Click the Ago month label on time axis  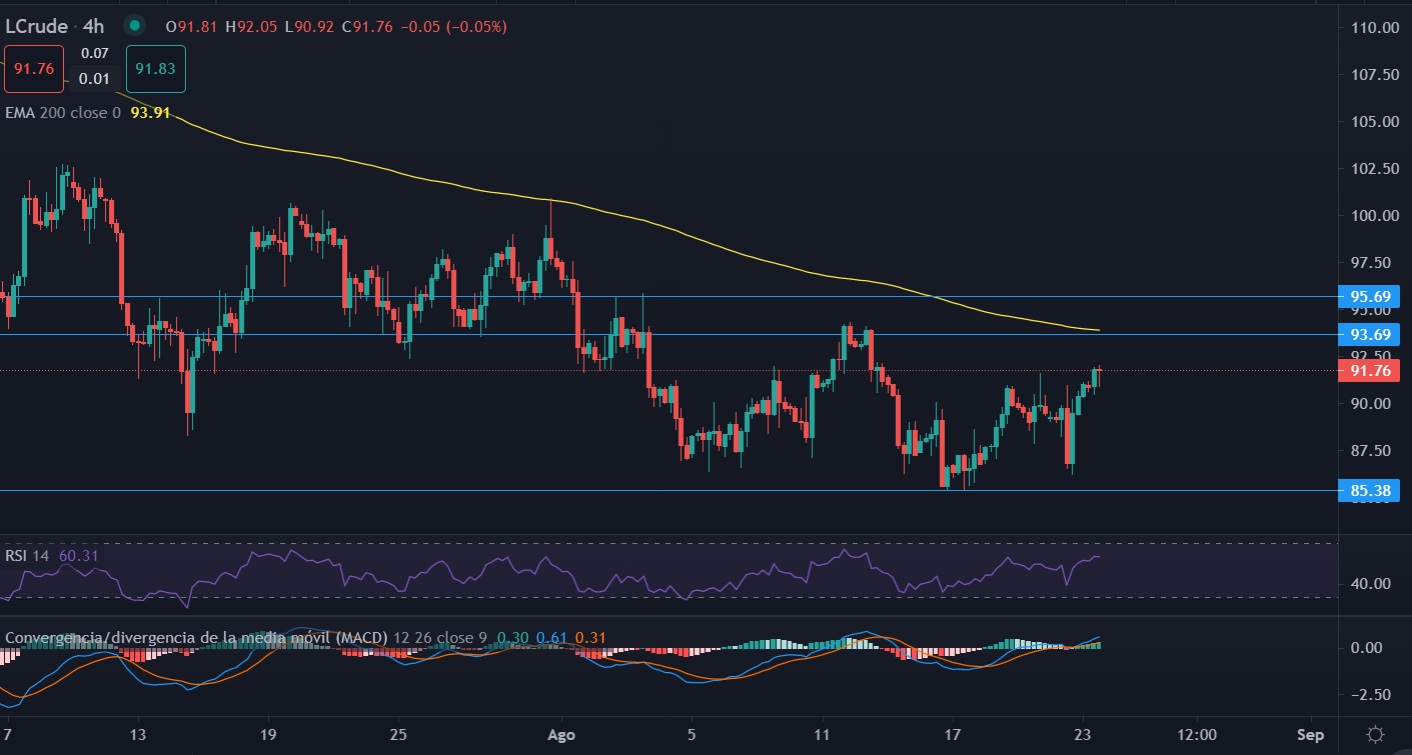561,734
